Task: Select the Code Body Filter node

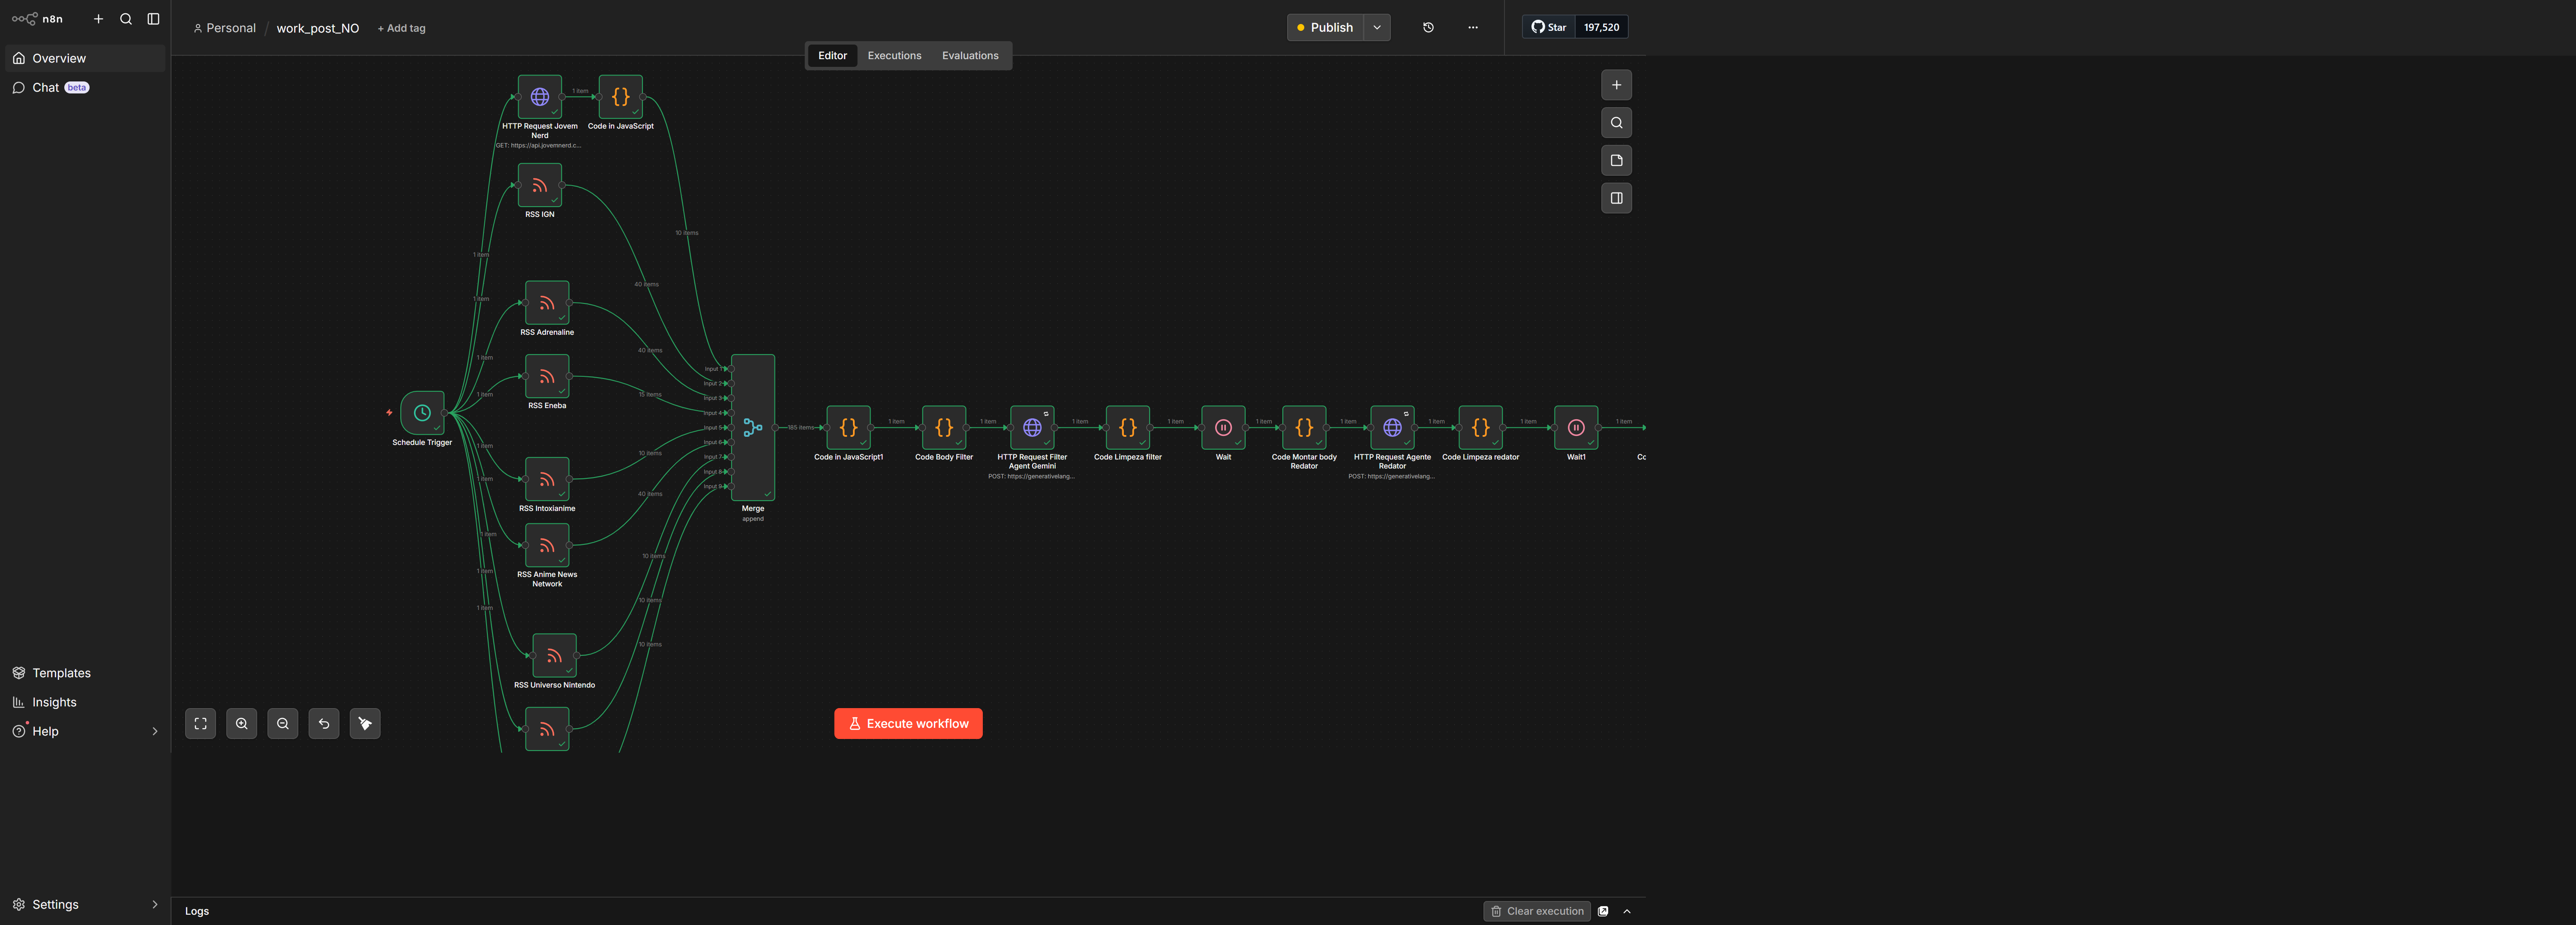Action: coord(944,428)
